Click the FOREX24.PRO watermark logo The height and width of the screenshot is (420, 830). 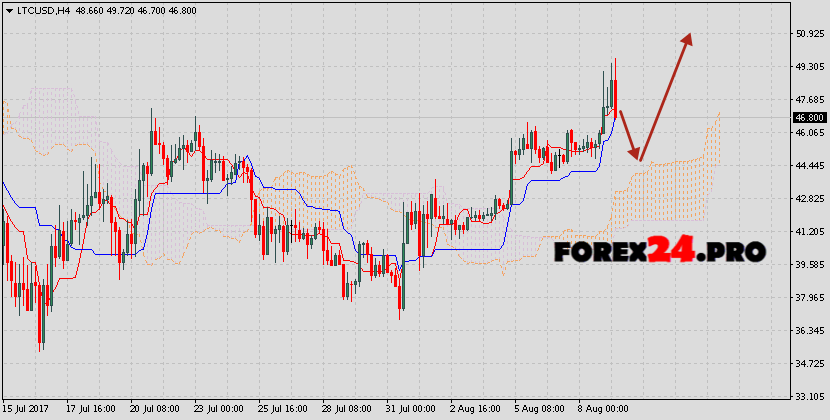coord(659,251)
